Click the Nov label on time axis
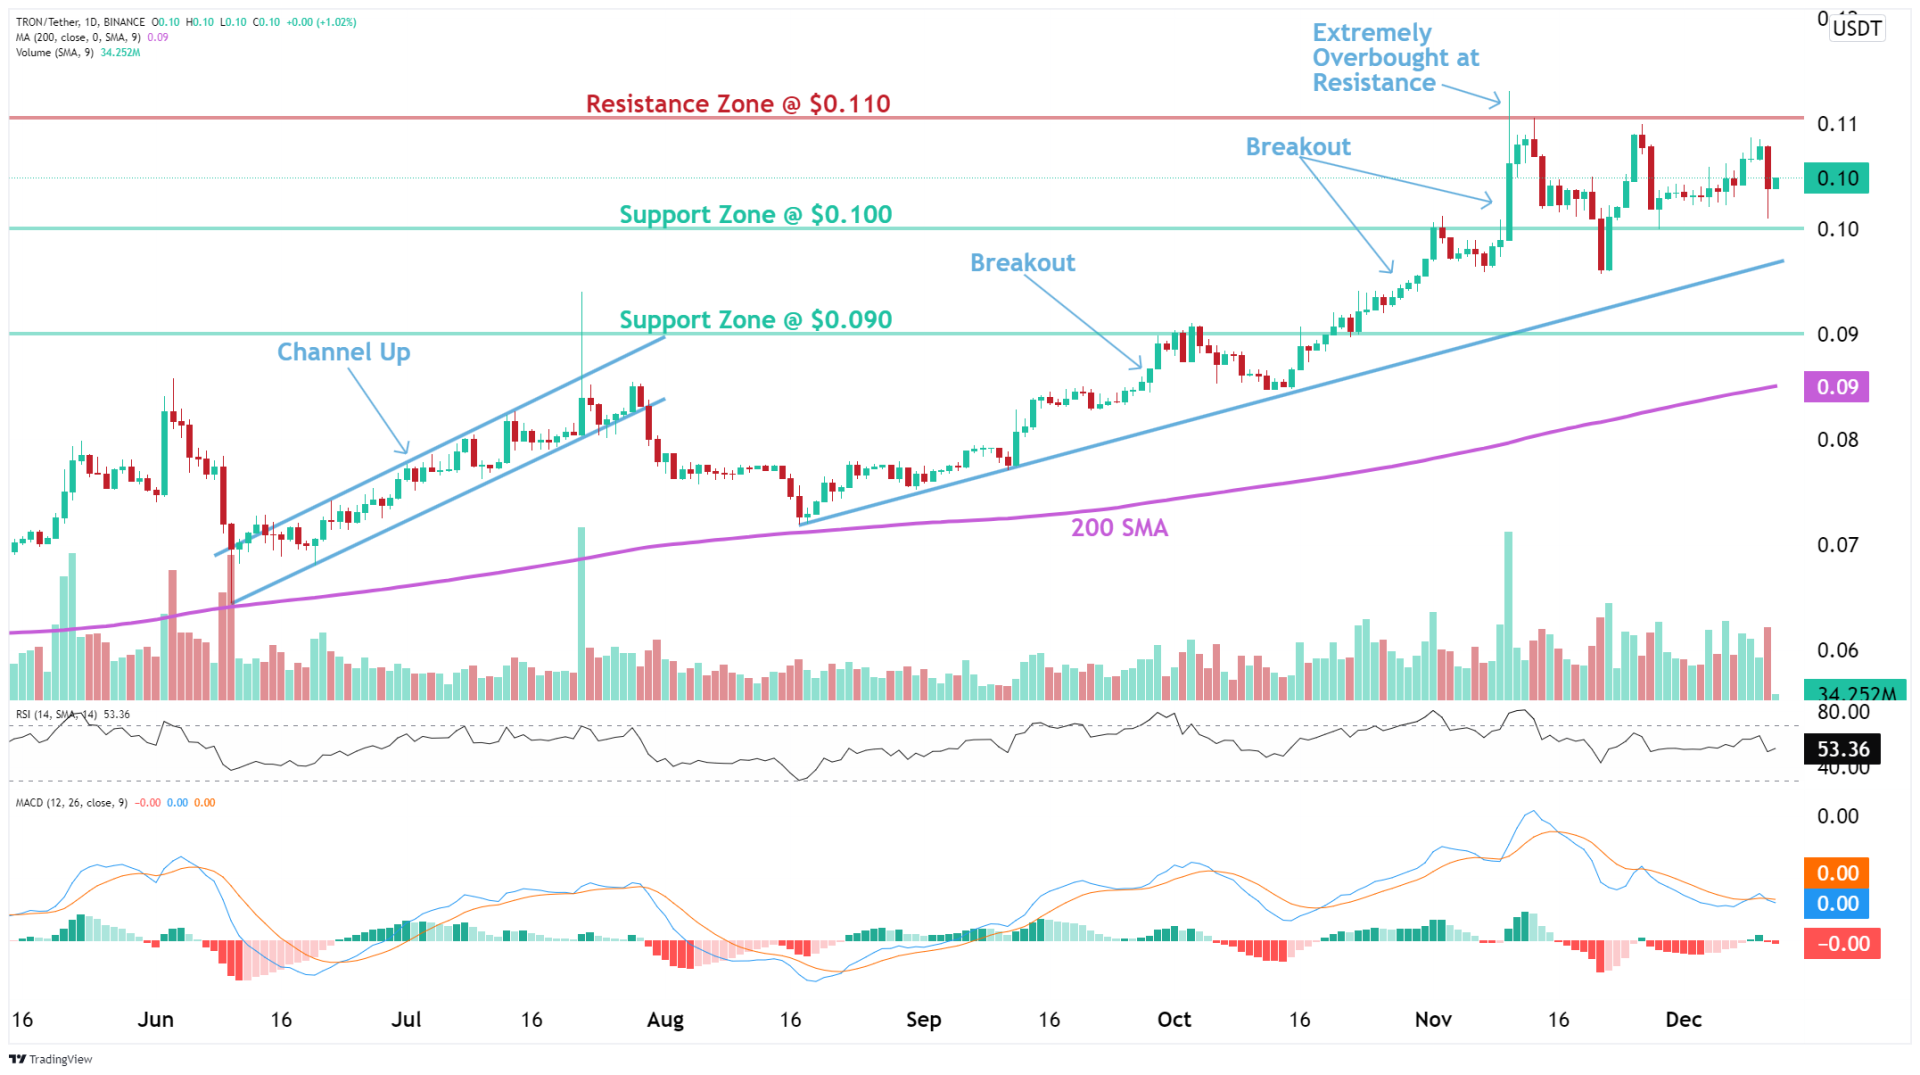 pyautogui.click(x=1432, y=1020)
